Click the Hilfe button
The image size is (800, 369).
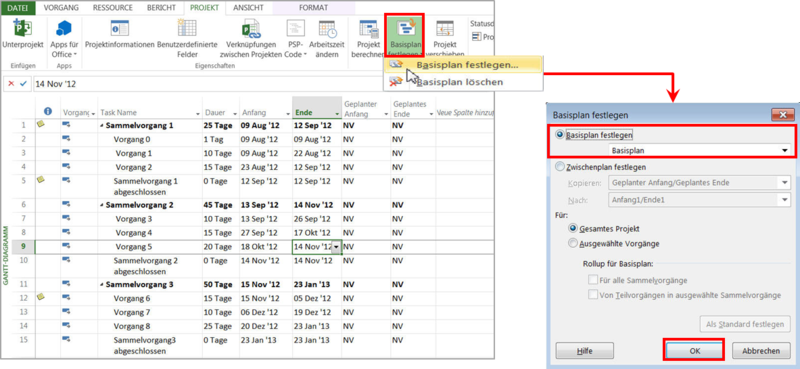(x=585, y=351)
